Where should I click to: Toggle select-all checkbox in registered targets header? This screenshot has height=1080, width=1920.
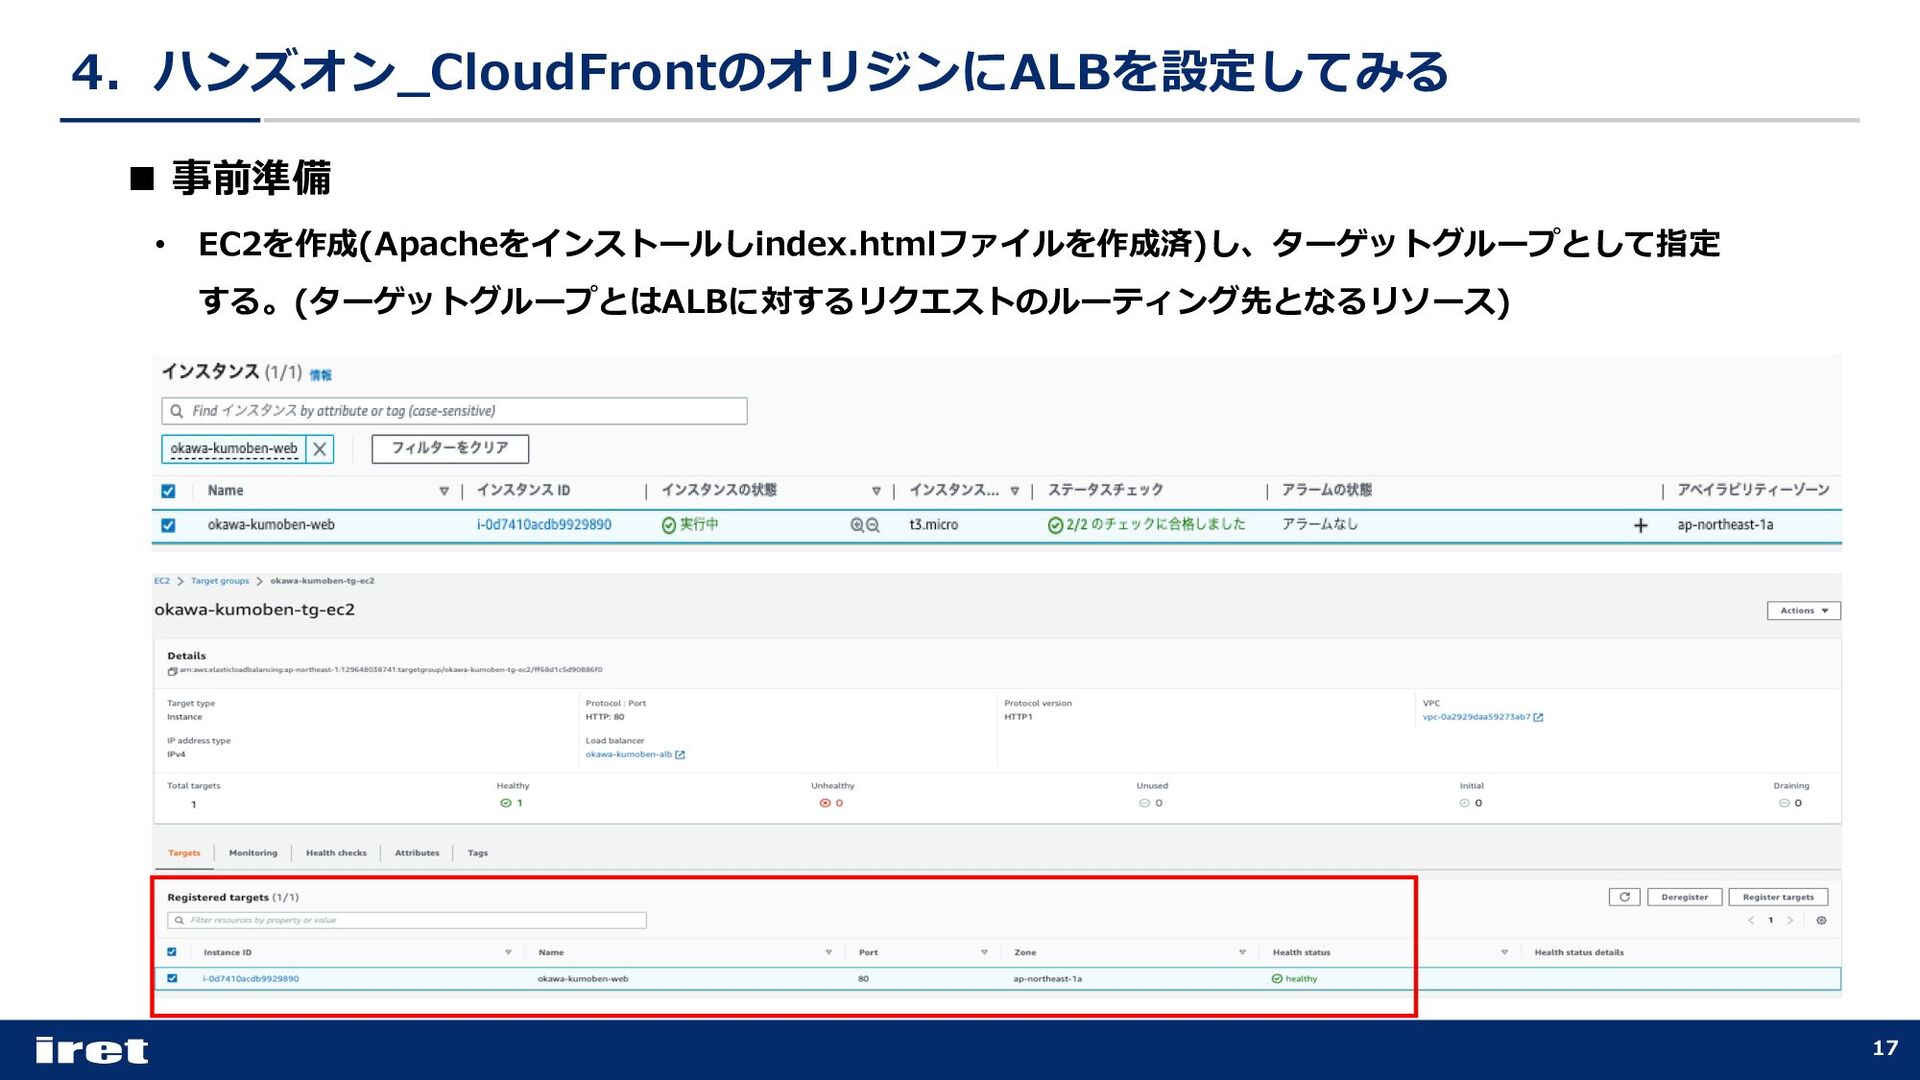[x=172, y=952]
